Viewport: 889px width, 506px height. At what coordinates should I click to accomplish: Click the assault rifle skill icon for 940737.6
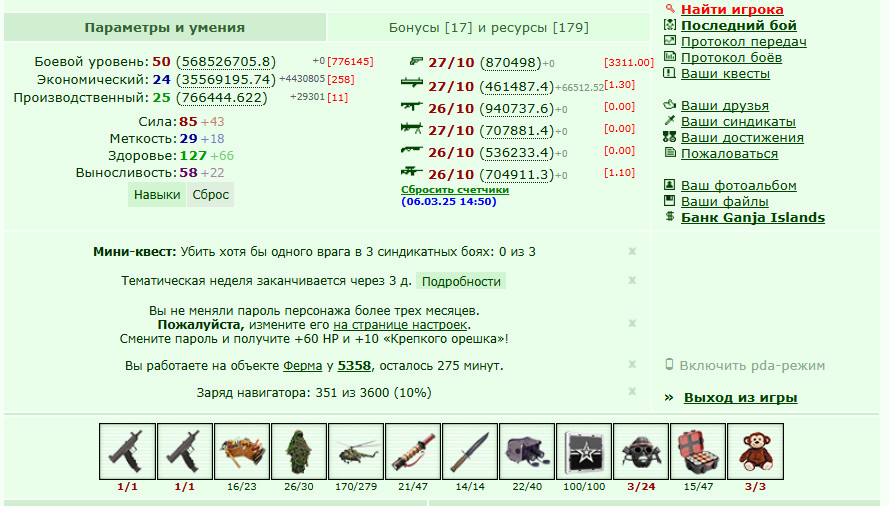[x=412, y=106]
